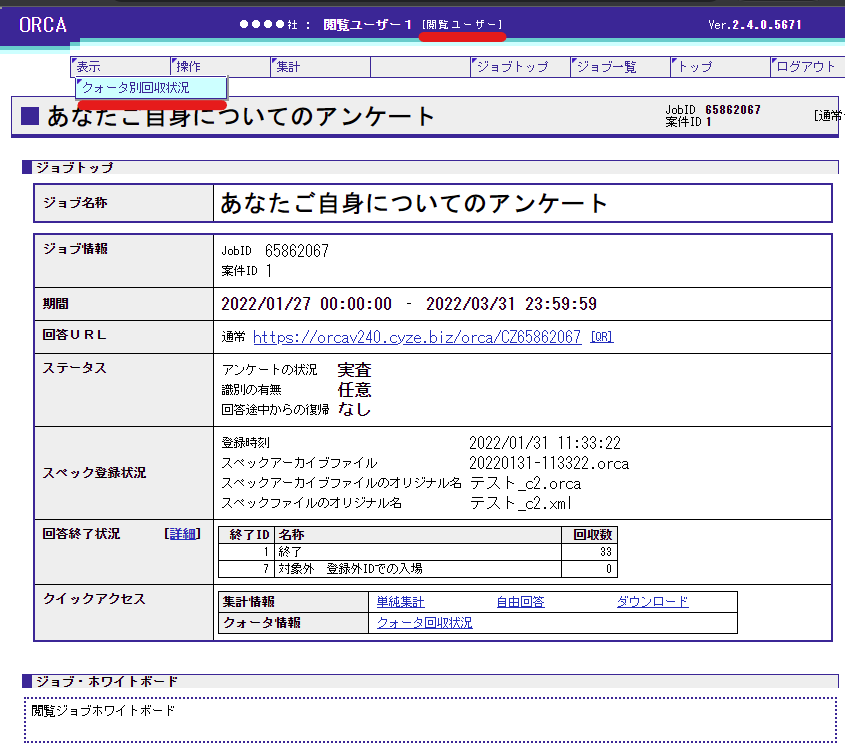Open the クォータ回収状況 link
845x749 pixels.
click(x=425, y=623)
